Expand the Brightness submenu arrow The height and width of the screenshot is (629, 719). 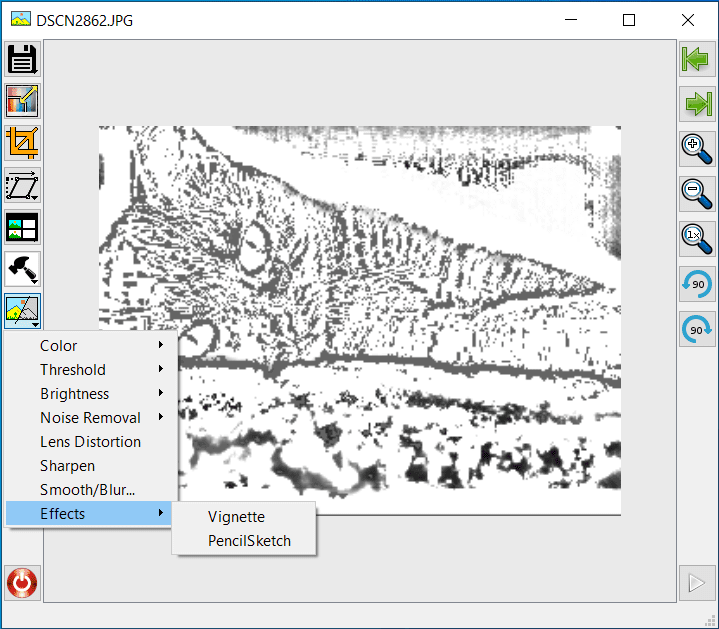click(x=160, y=392)
